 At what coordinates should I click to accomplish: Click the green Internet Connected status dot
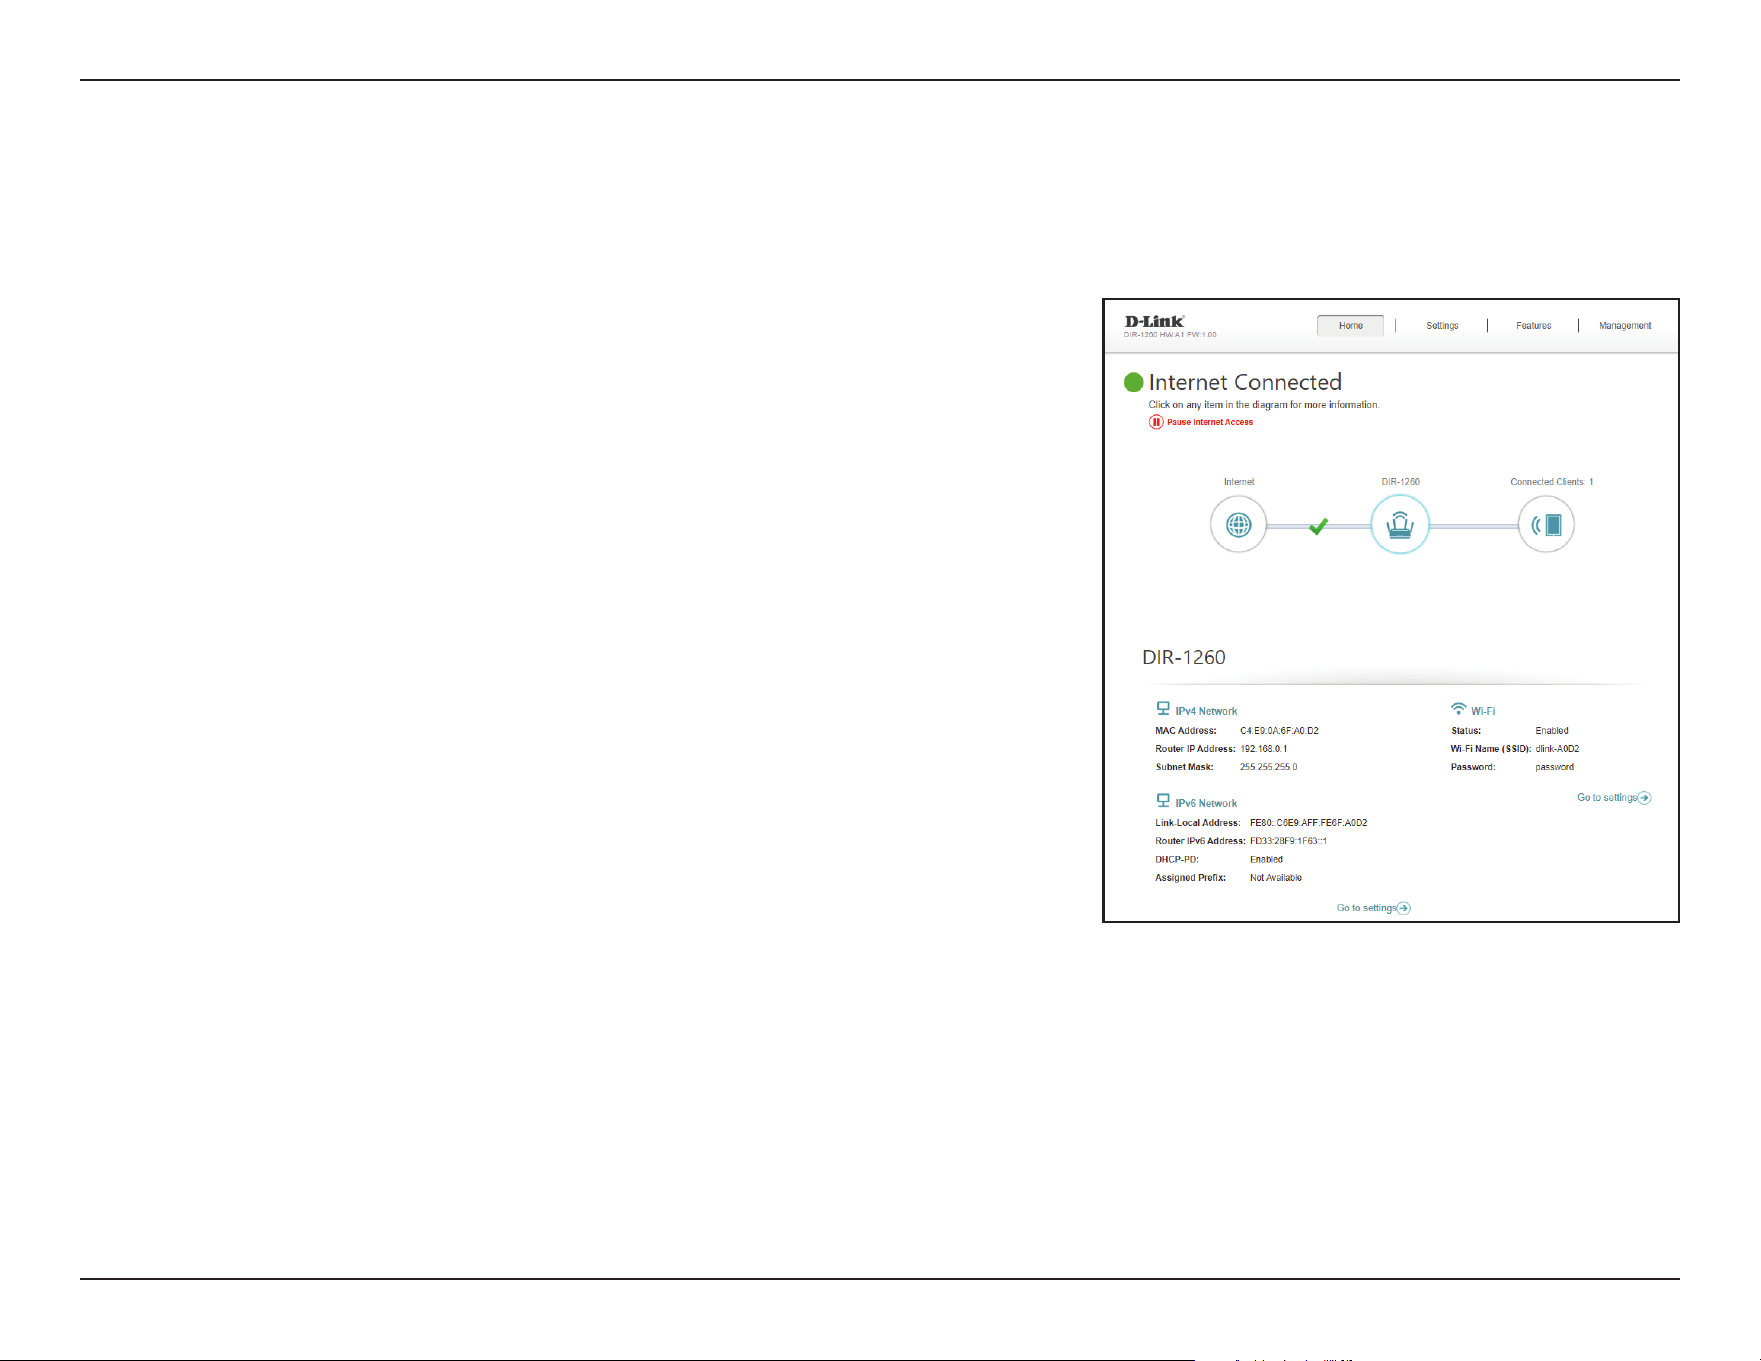pos(1133,382)
